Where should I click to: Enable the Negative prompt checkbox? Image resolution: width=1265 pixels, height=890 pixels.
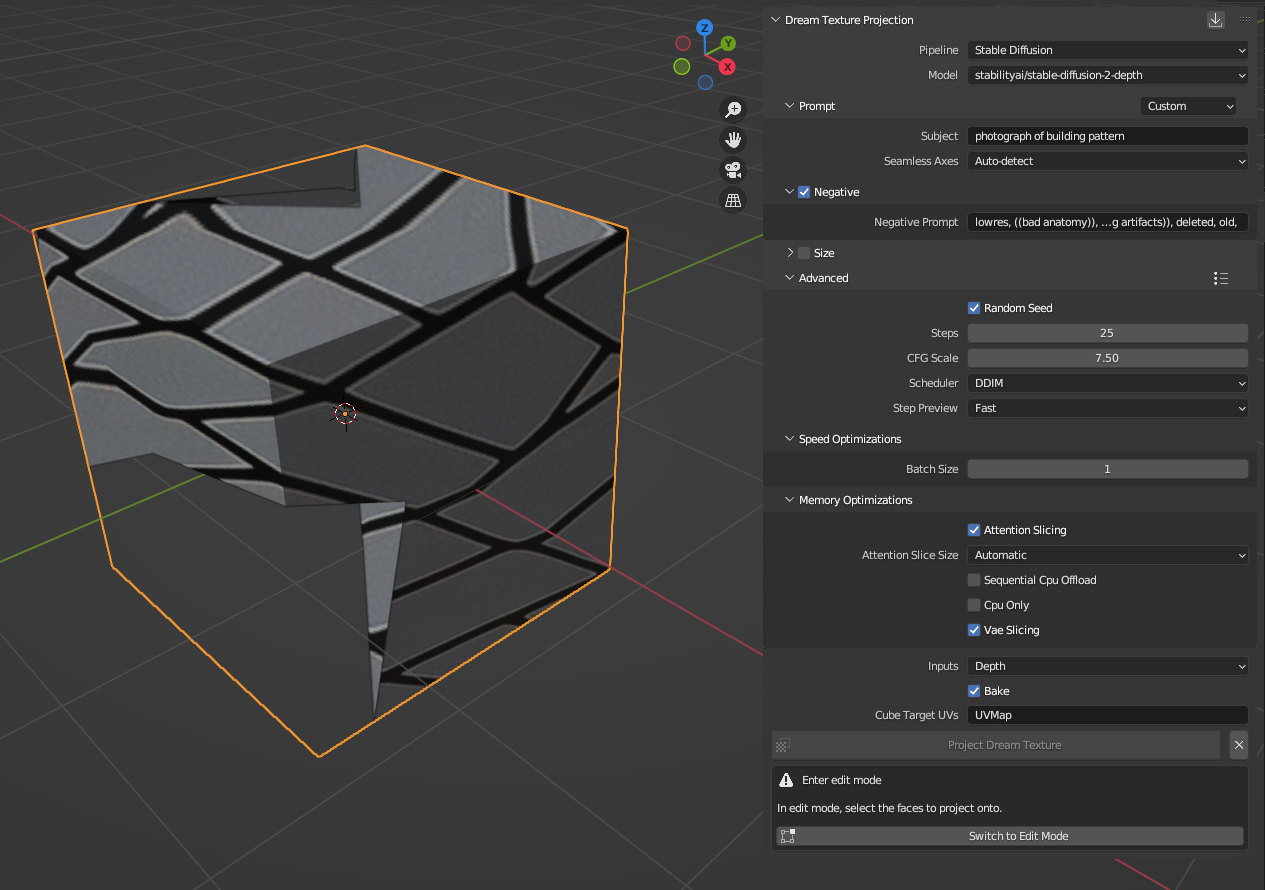tap(804, 192)
